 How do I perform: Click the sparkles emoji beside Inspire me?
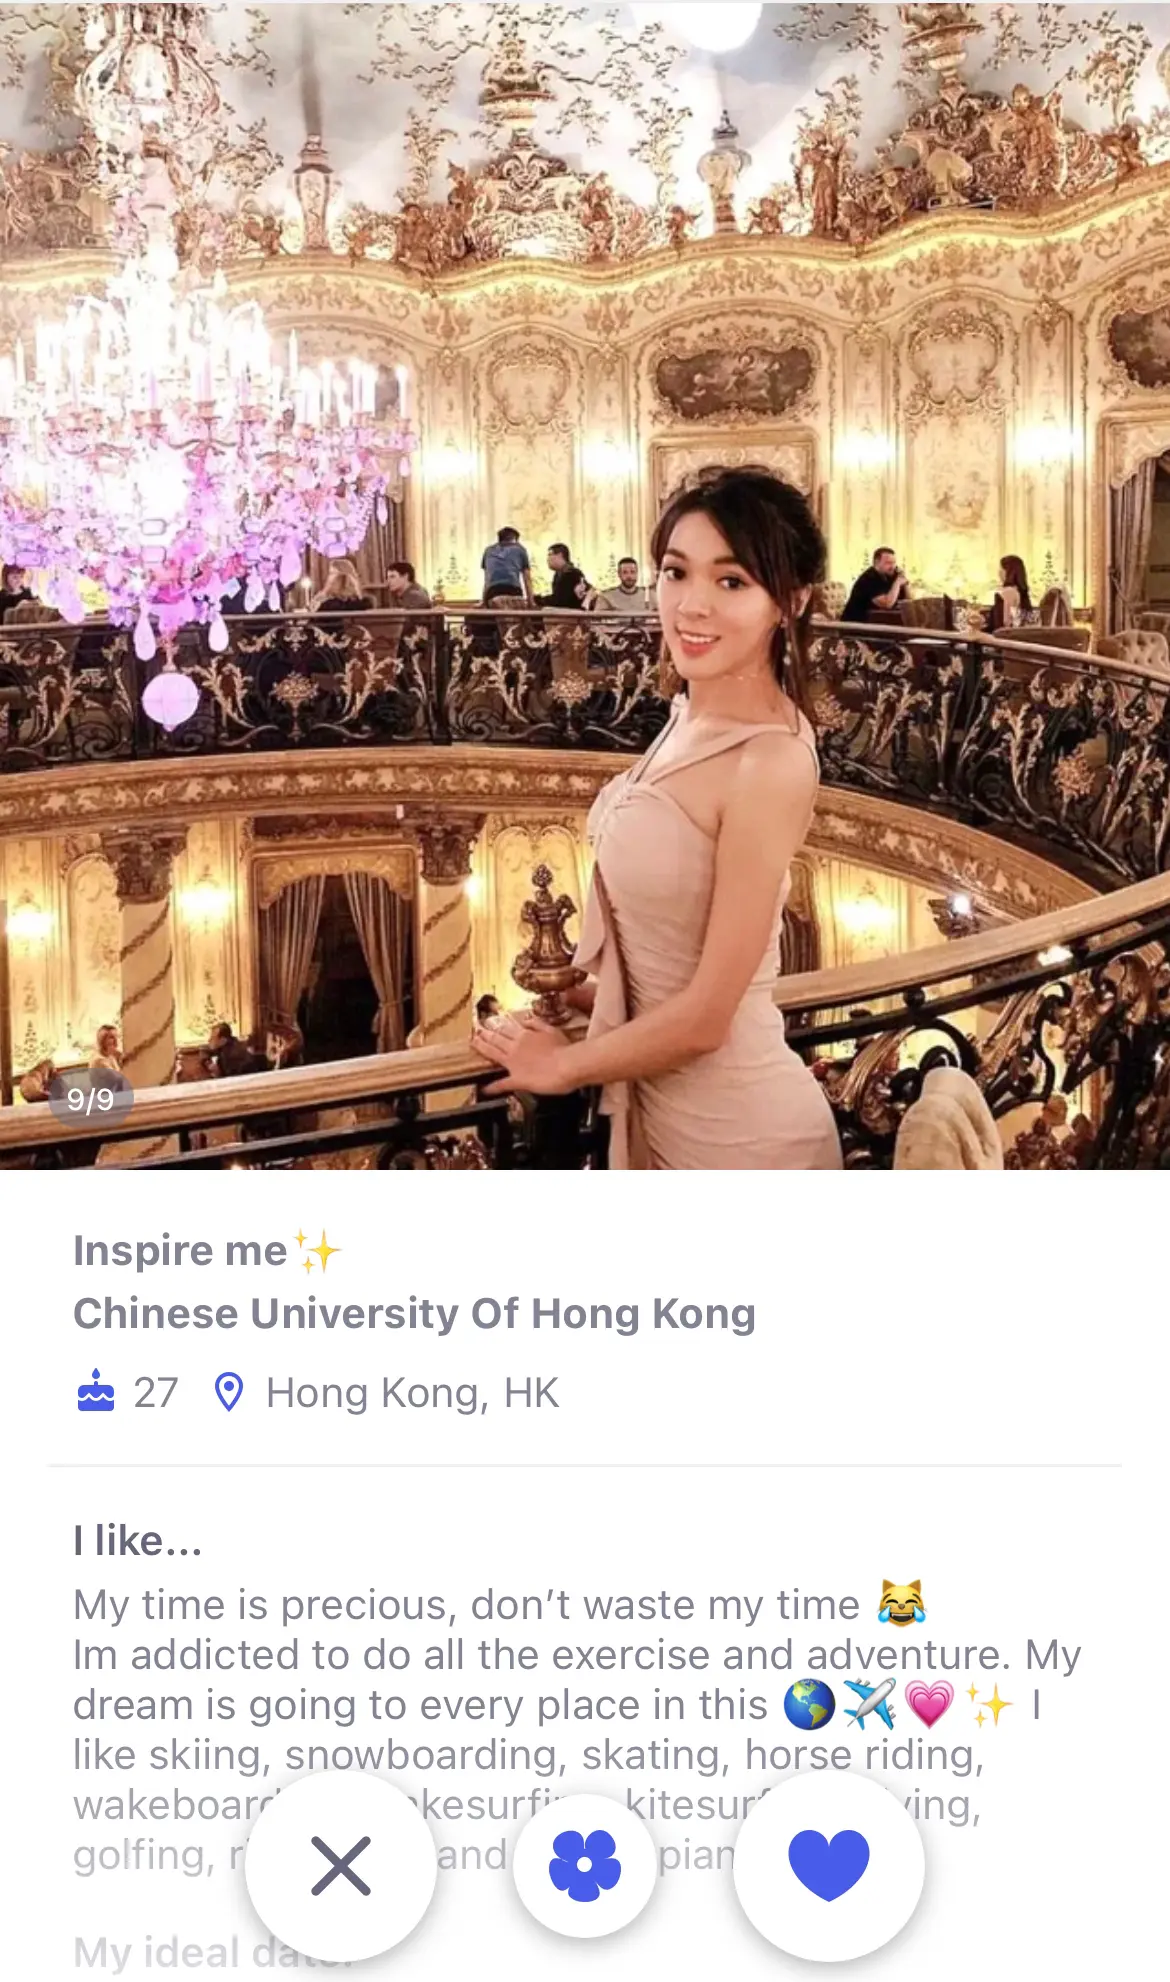click(317, 1251)
